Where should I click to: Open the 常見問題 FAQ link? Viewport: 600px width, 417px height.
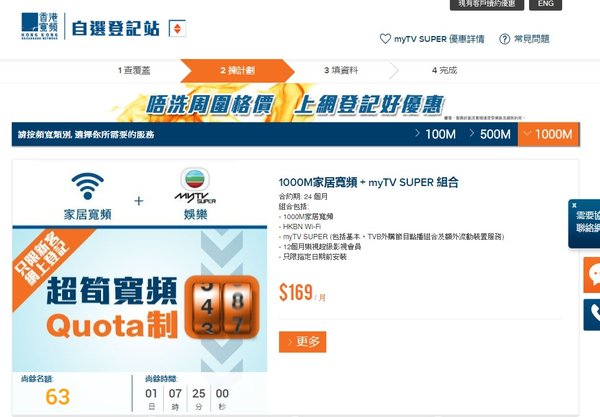pyautogui.click(x=525, y=39)
